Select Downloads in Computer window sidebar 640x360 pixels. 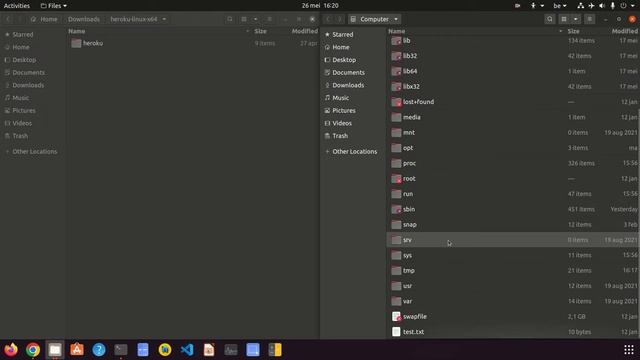[353, 85]
